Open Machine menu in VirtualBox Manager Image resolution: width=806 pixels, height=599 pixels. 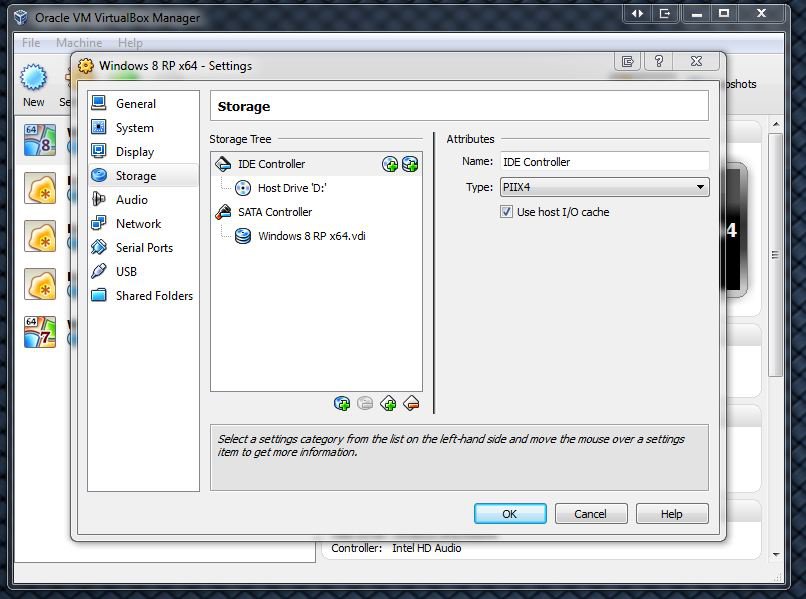click(79, 43)
